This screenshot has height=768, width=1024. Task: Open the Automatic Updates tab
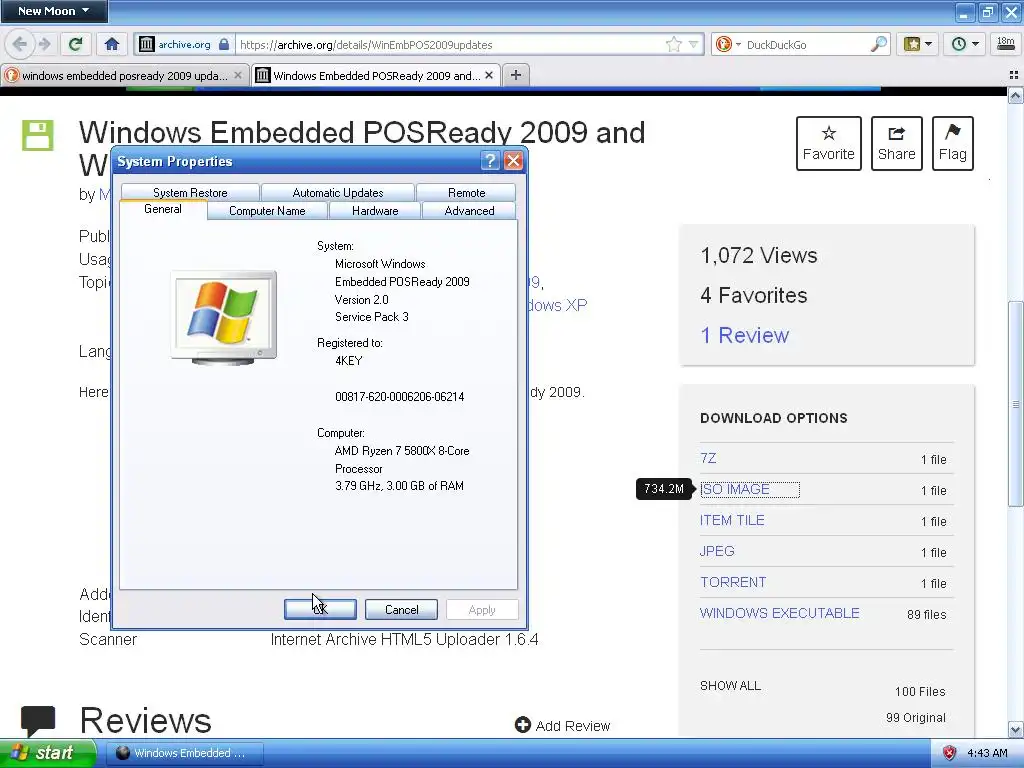point(338,193)
